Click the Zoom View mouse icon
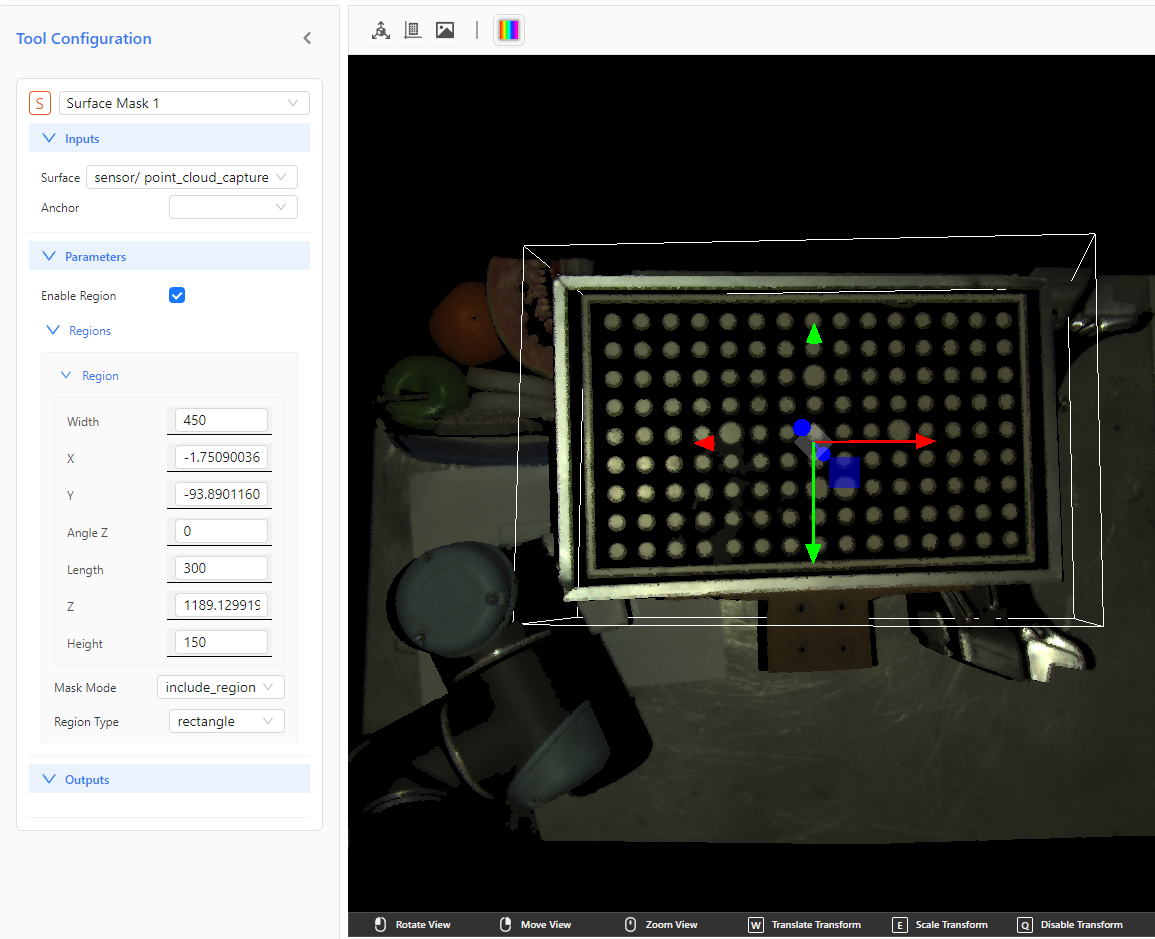This screenshot has width=1155, height=939. tap(631, 924)
